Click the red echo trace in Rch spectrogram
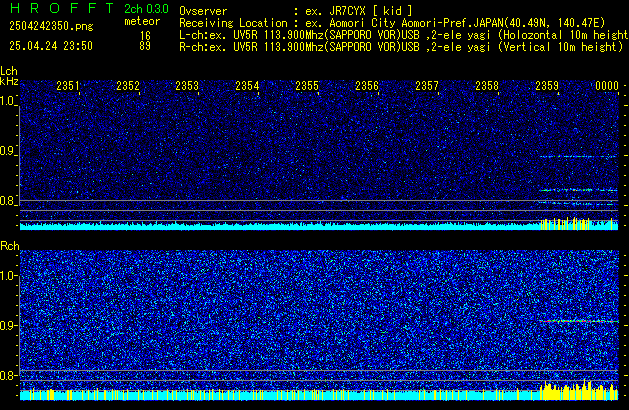Viewport: 629px width, 410px height. (x=579, y=321)
